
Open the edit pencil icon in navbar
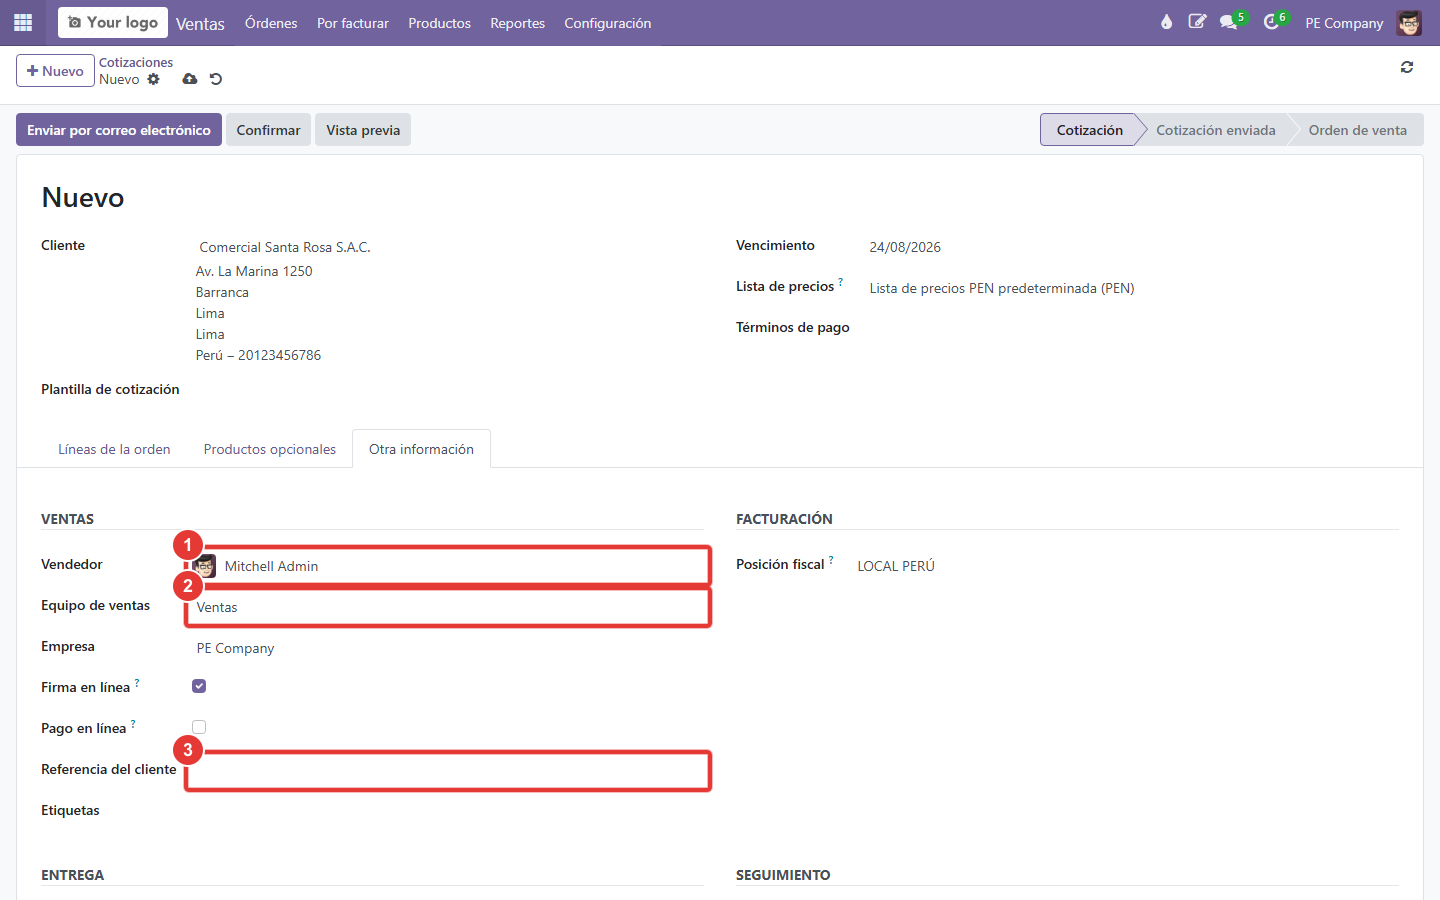coord(1197,22)
